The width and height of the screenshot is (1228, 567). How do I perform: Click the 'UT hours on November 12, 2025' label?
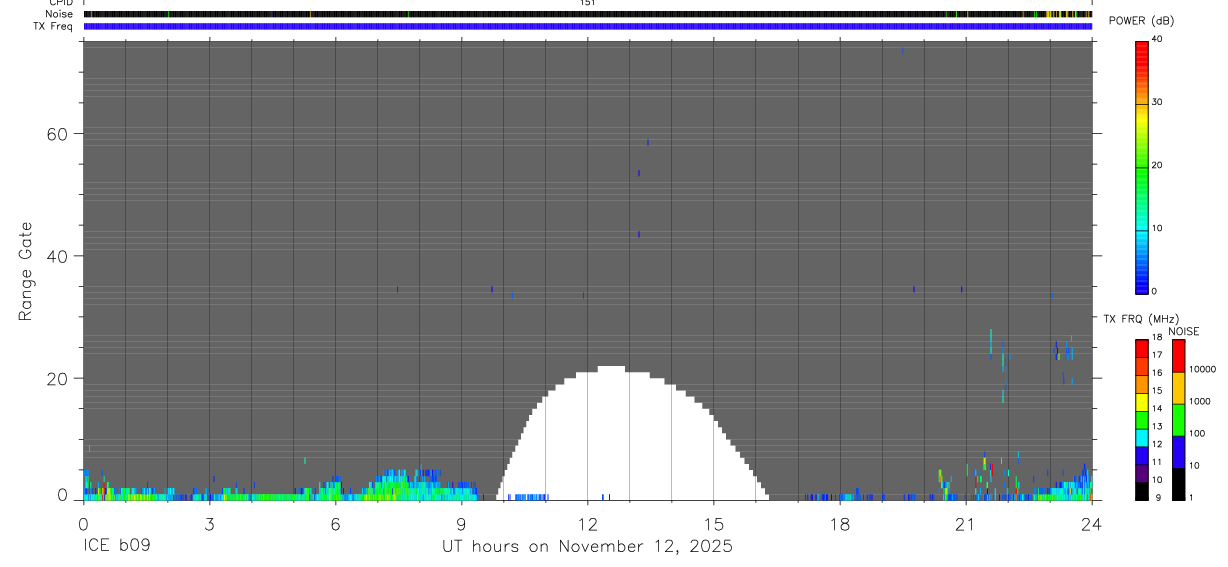[588, 546]
